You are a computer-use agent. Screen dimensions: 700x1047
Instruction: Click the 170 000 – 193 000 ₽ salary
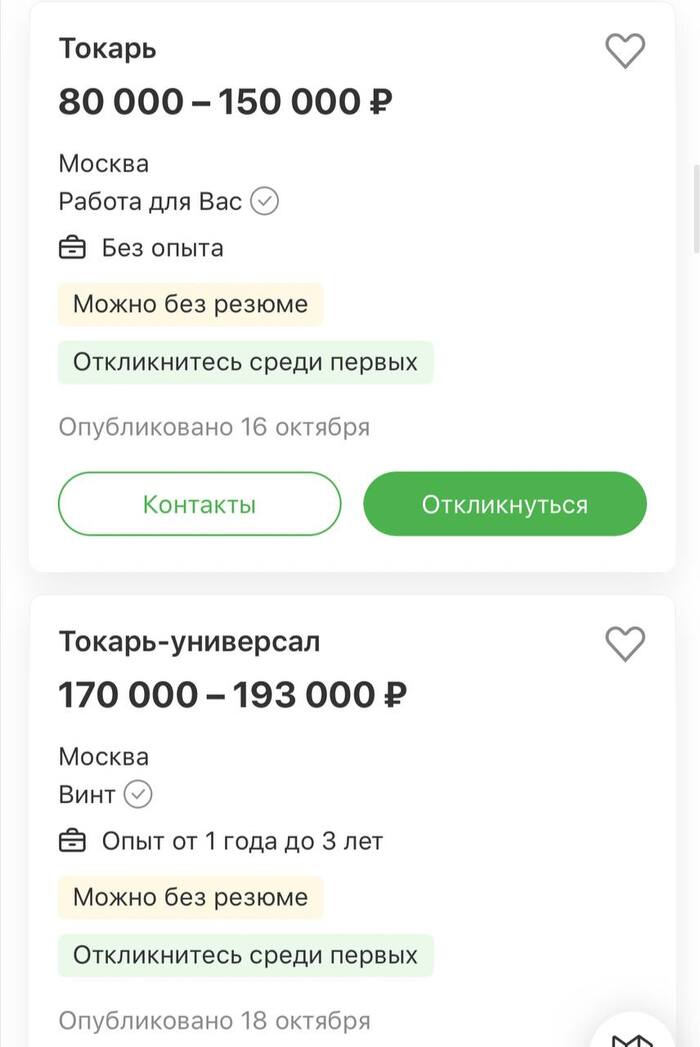pos(232,694)
